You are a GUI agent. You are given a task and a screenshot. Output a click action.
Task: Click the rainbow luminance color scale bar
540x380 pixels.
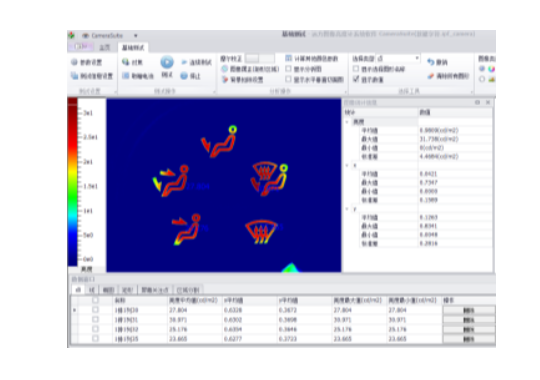tap(72, 182)
